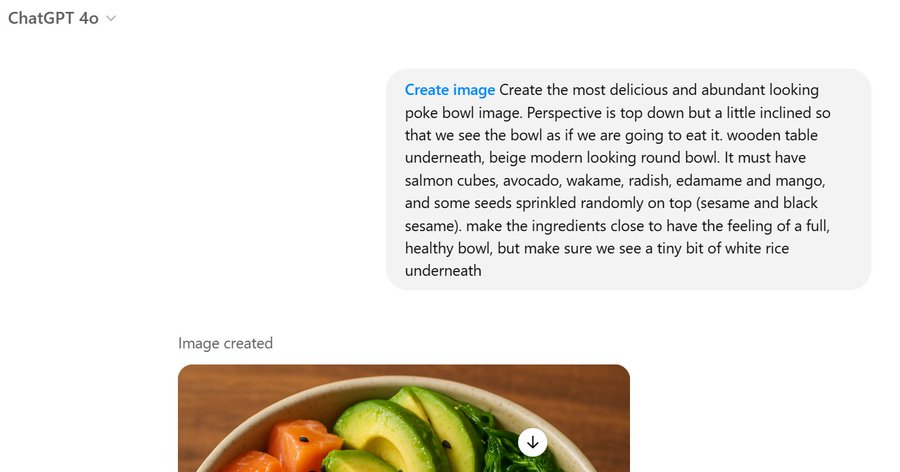
Task: Click the blue Create image link
Action: click(x=449, y=90)
